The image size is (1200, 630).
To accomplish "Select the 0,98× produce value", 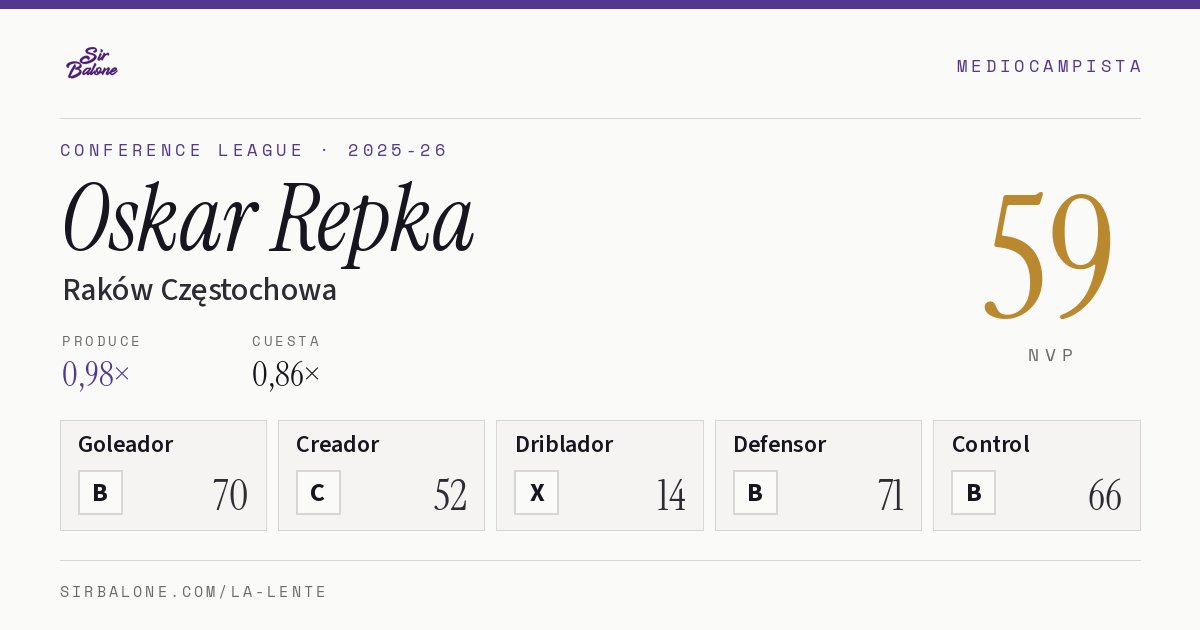I will (x=96, y=374).
